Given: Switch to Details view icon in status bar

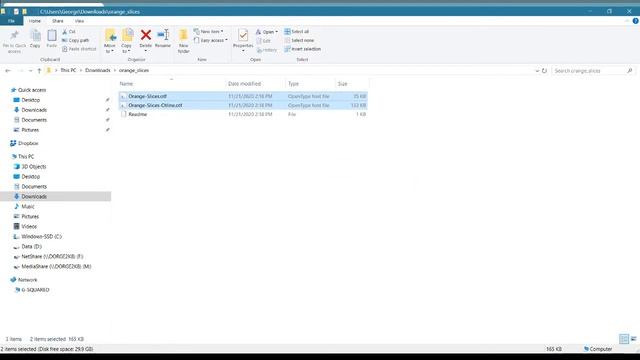Looking at the screenshot, I should tap(624, 339).
